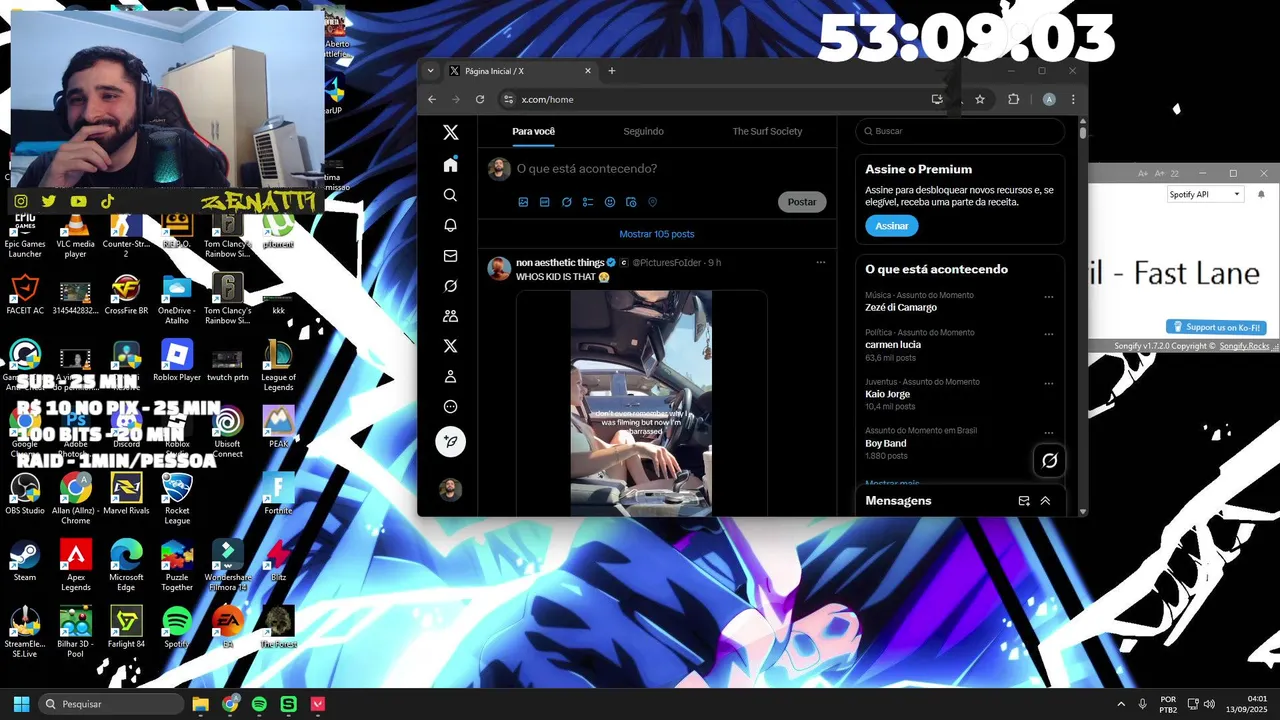Open options for Boy Band trend

pos(1049,432)
